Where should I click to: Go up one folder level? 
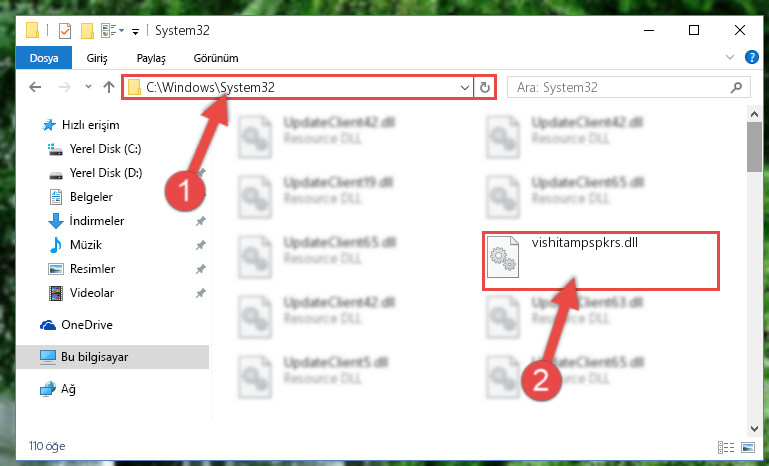(x=109, y=87)
